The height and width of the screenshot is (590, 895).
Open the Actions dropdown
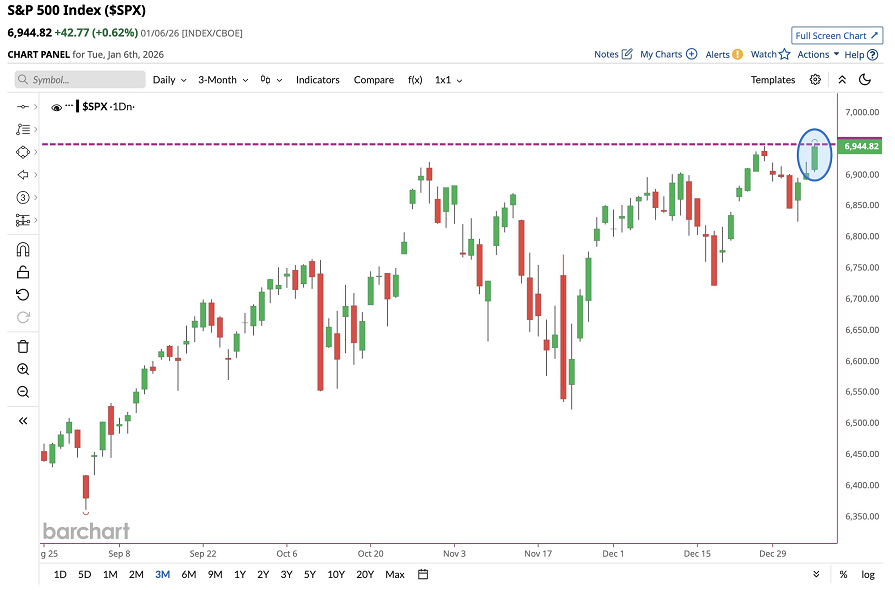[815, 54]
